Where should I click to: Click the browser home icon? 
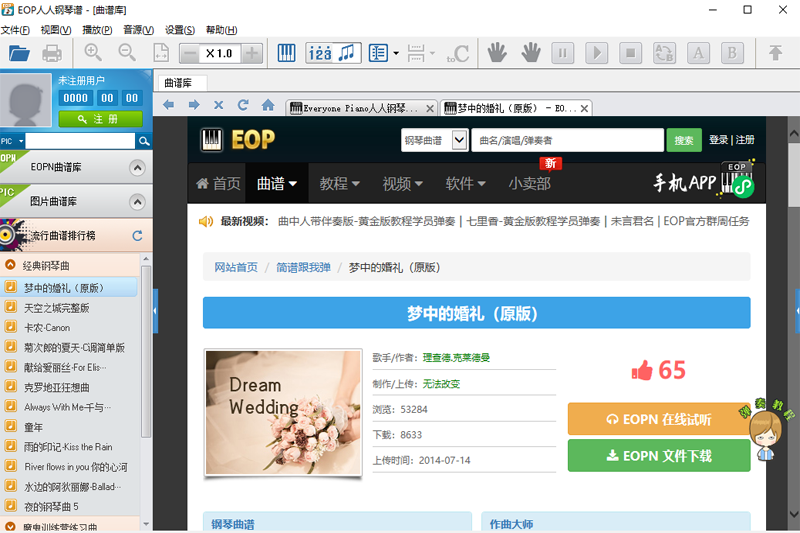tap(268, 105)
